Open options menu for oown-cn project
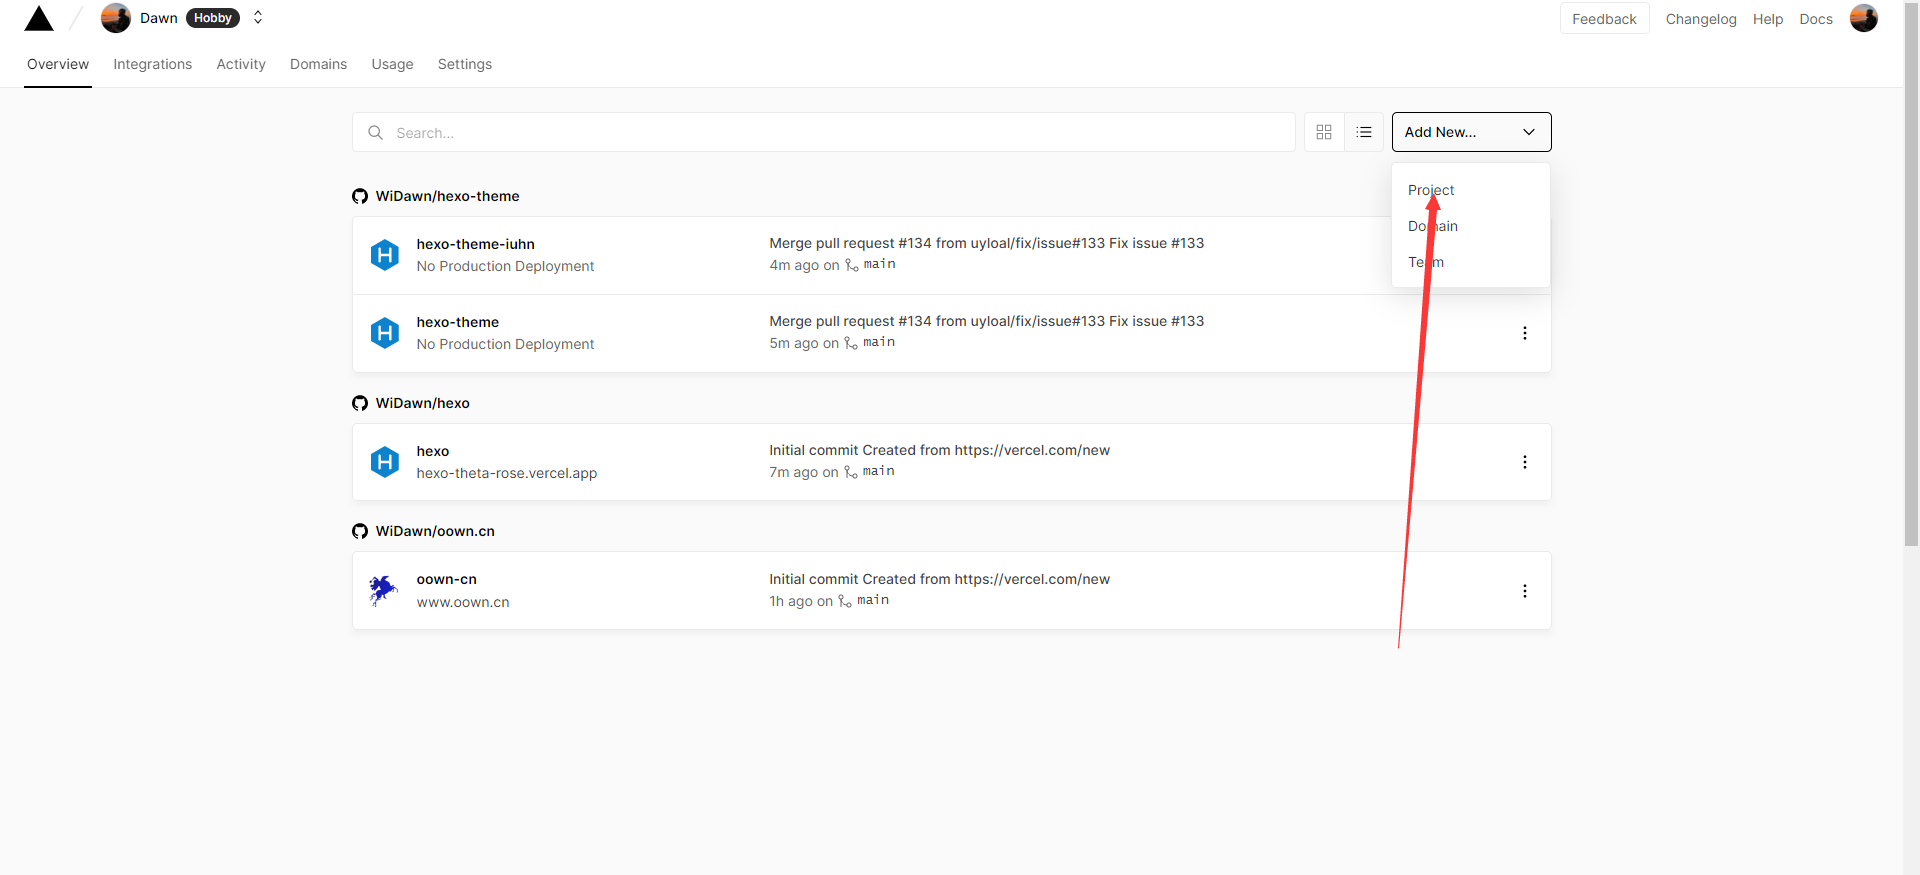Image resolution: width=1920 pixels, height=875 pixels. point(1524,591)
